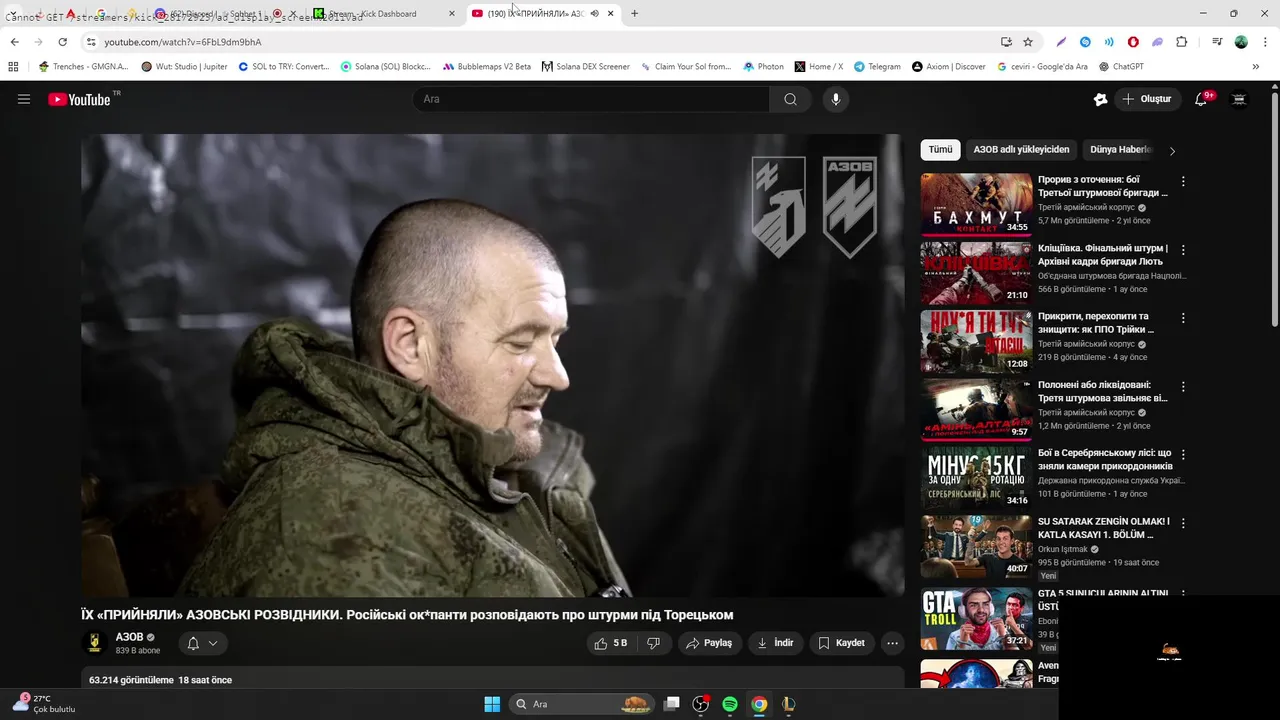This screenshot has width=1280, height=720.
Task: Open 'Мінус 15 кг' thumbnail 34:16
Action: [x=977, y=477]
